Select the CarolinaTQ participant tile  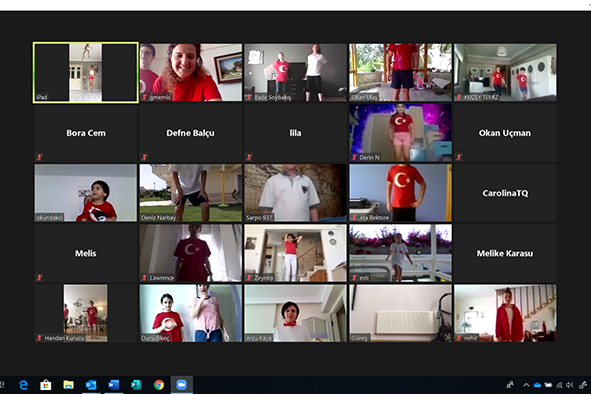[x=505, y=193]
